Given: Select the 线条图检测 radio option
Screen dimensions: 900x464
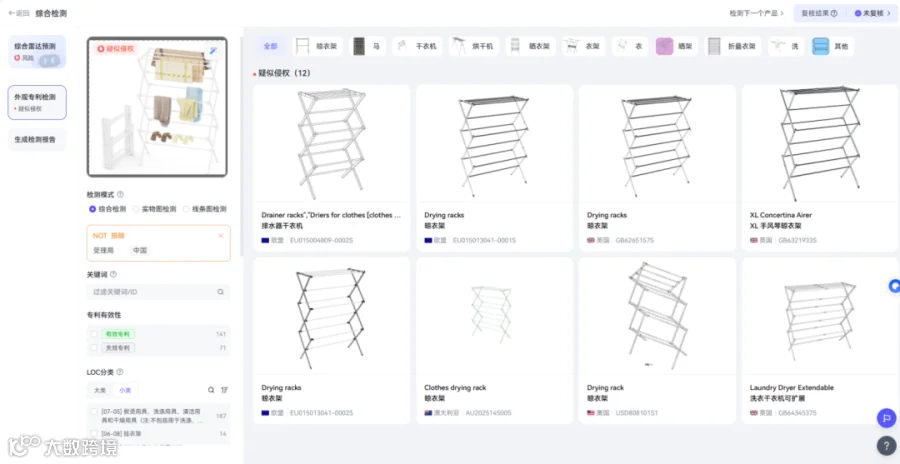Looking at the screenshot, I should 204,209.
